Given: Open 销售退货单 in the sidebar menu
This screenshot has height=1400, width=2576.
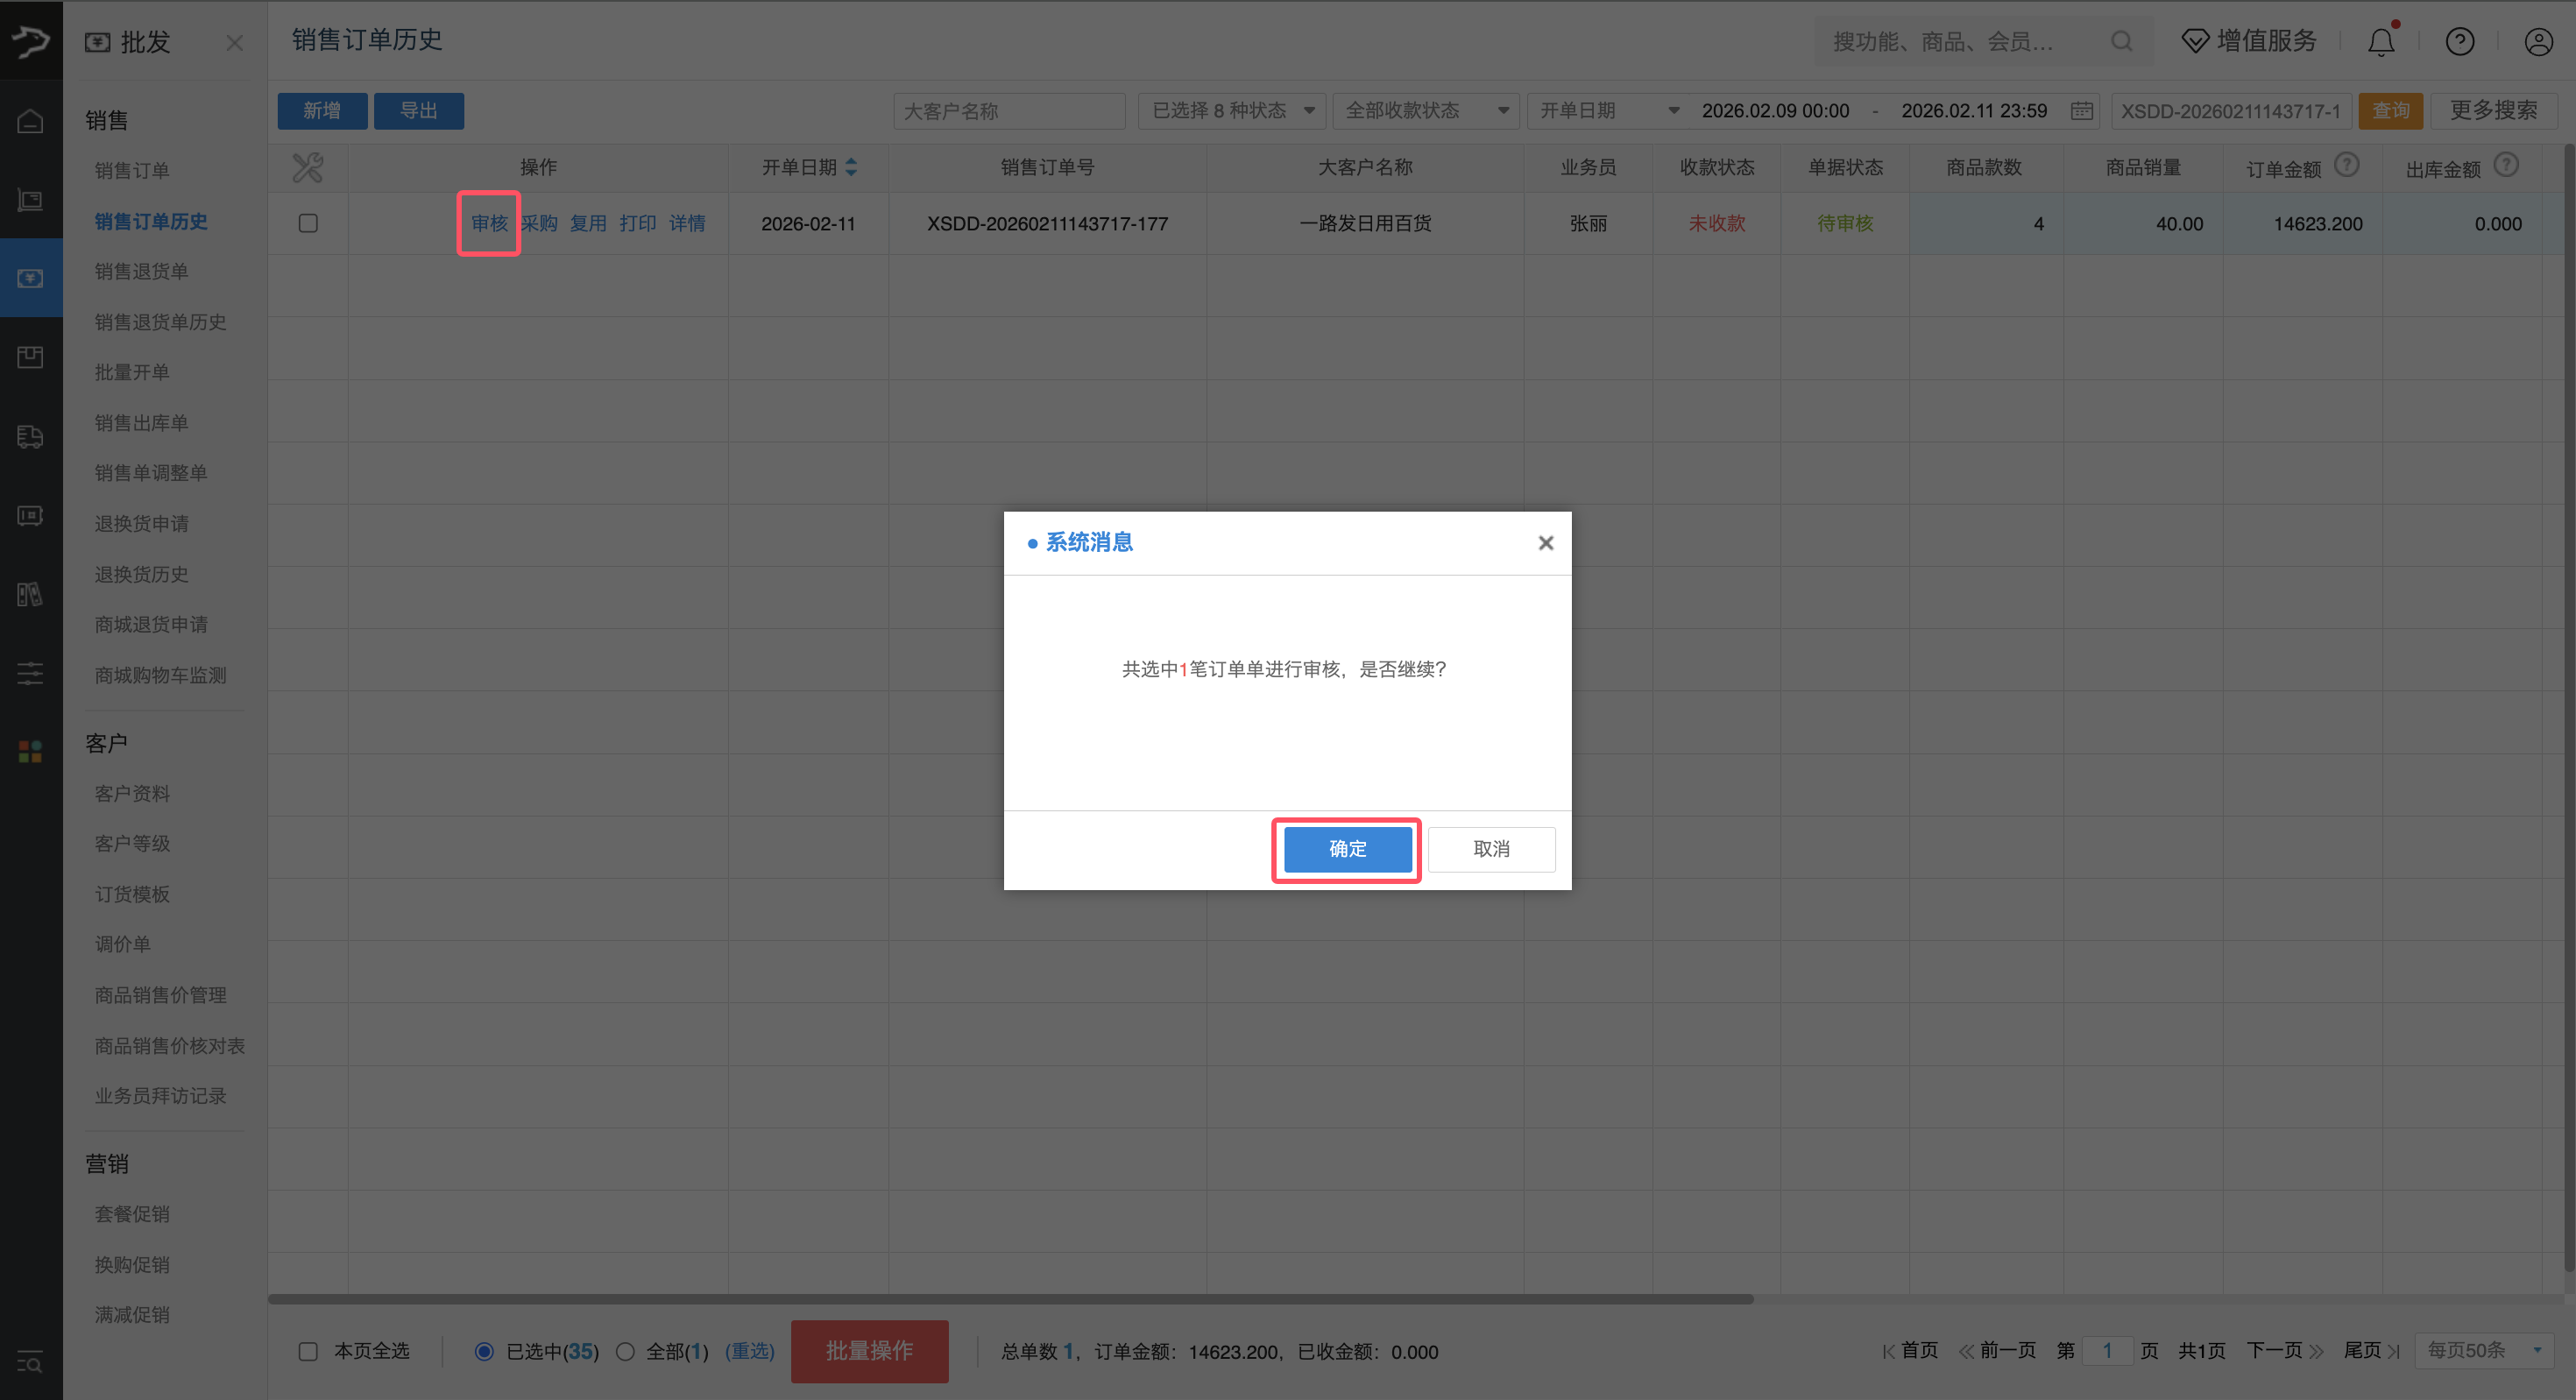Looking at the screenshot, I should [141, 271].
